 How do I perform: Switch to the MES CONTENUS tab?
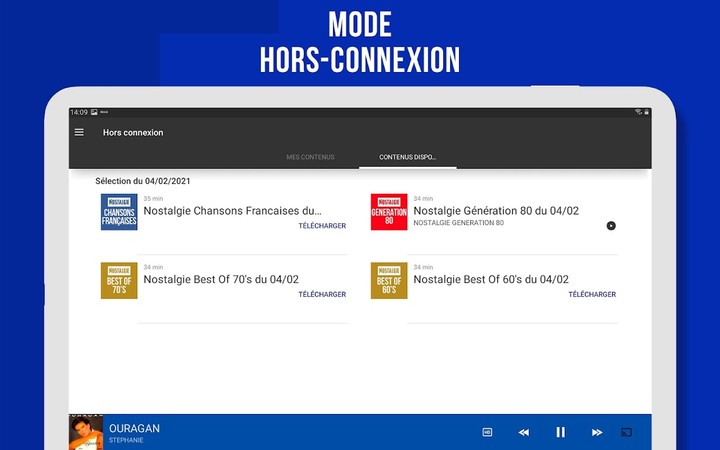310,157
